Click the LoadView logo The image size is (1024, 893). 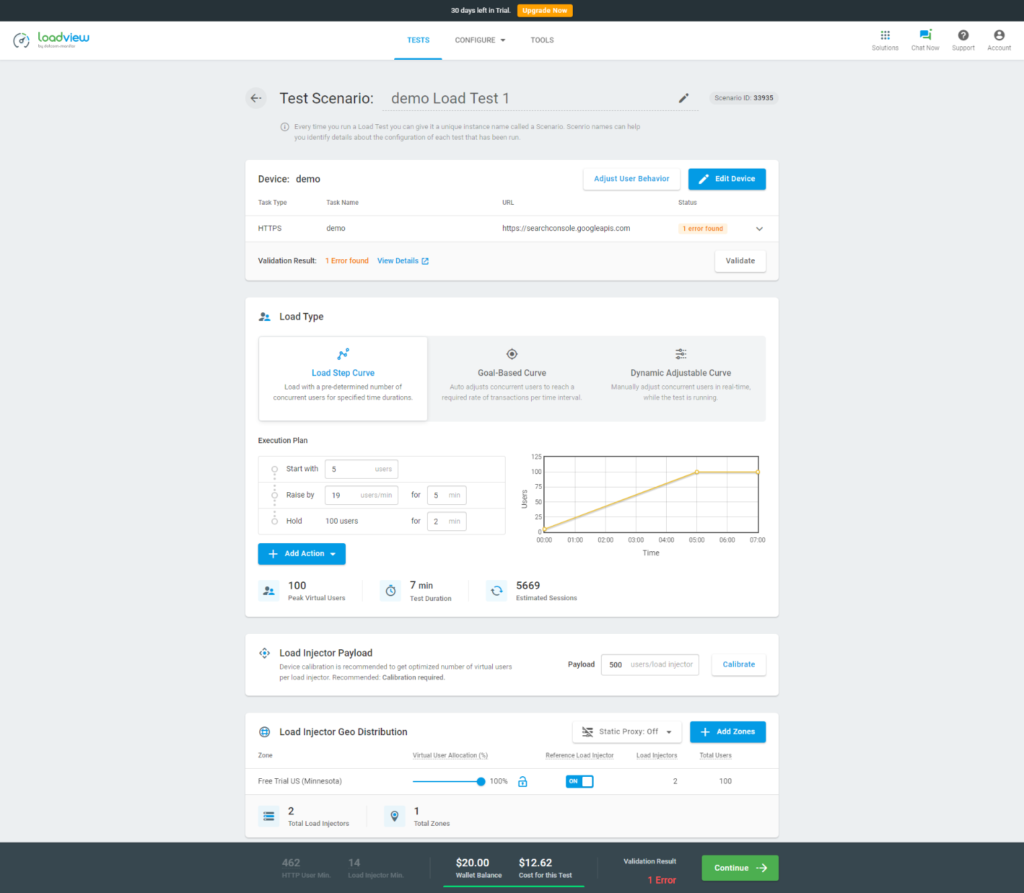pos(51,40)
